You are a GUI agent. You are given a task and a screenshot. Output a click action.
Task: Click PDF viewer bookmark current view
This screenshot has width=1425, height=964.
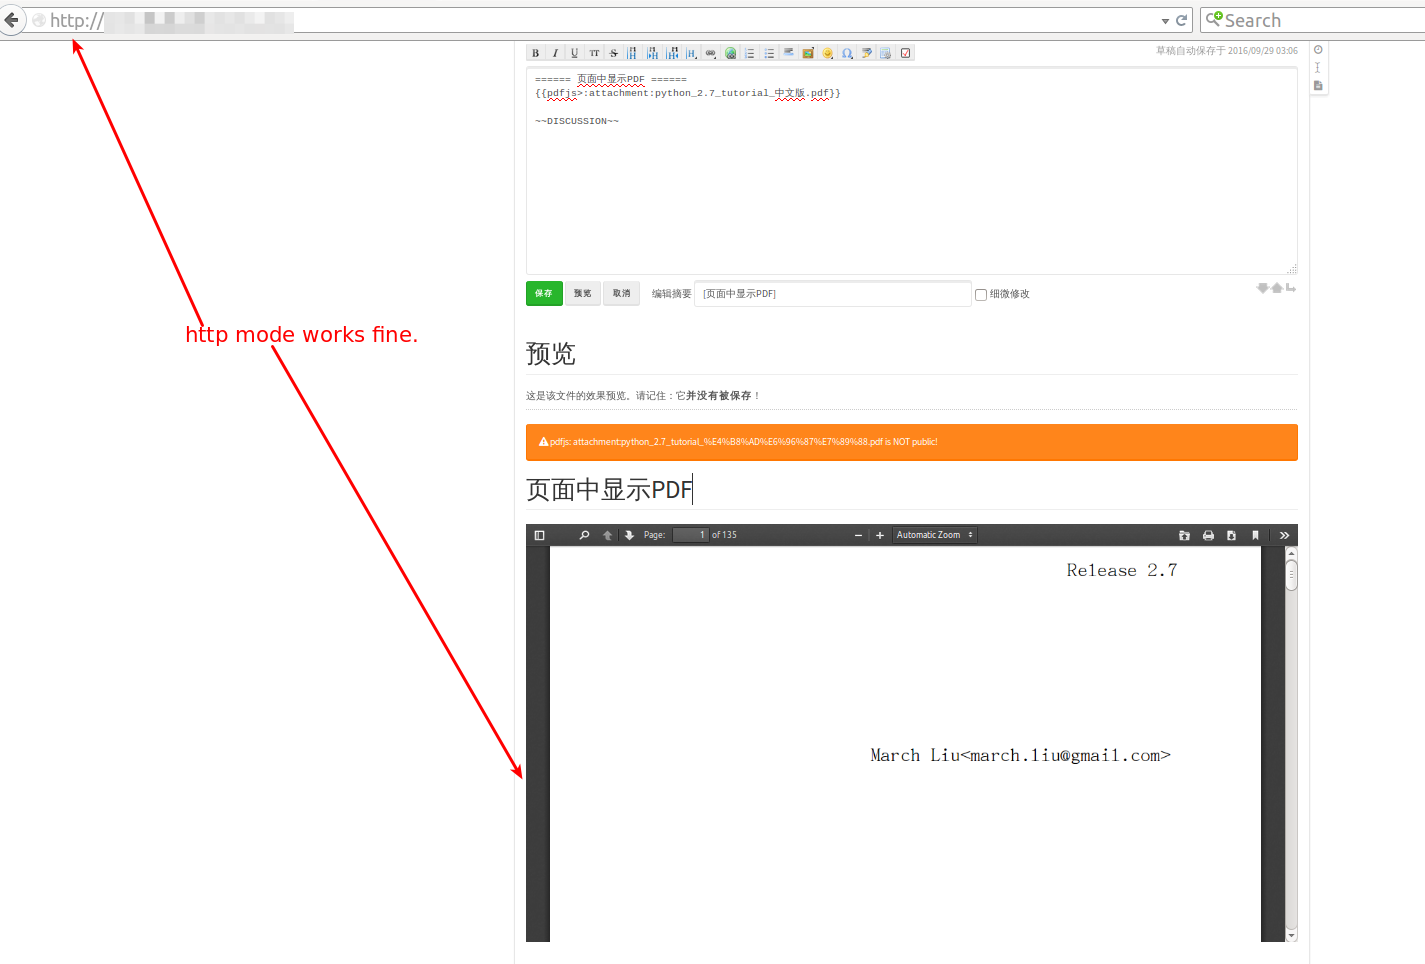pos(1255,535)
